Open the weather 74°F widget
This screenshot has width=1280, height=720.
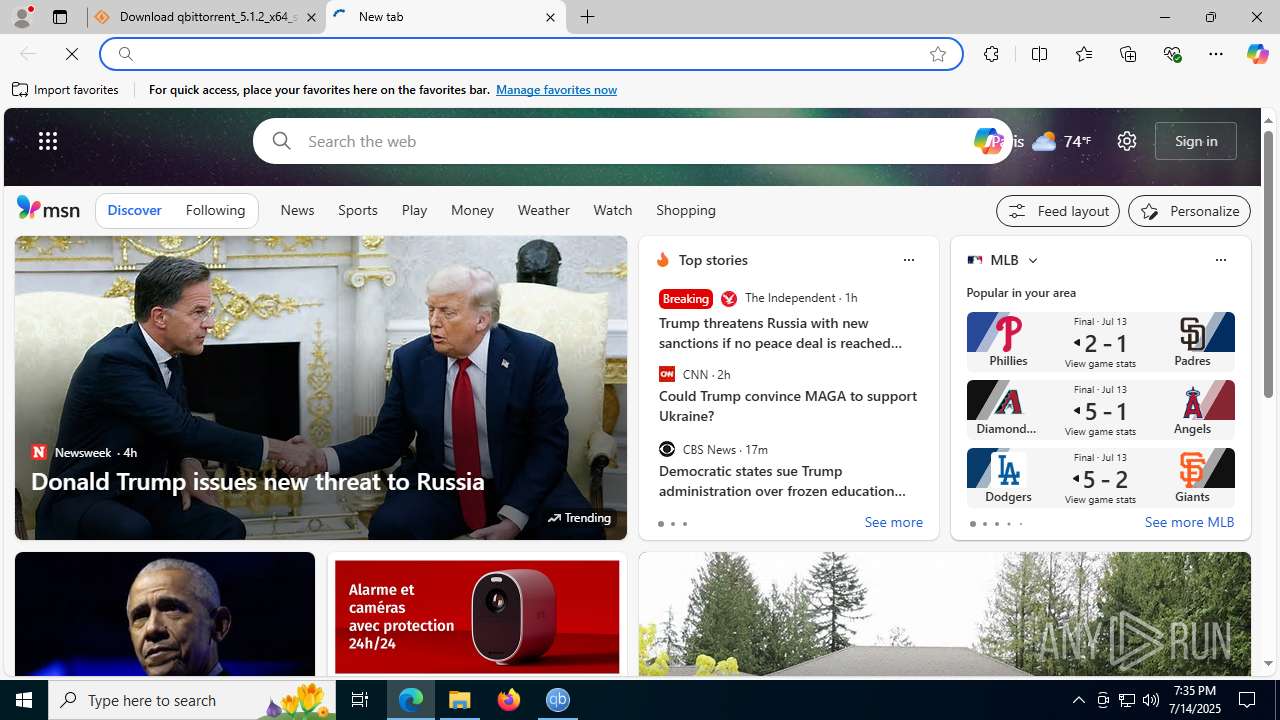tap(1062, 141)
